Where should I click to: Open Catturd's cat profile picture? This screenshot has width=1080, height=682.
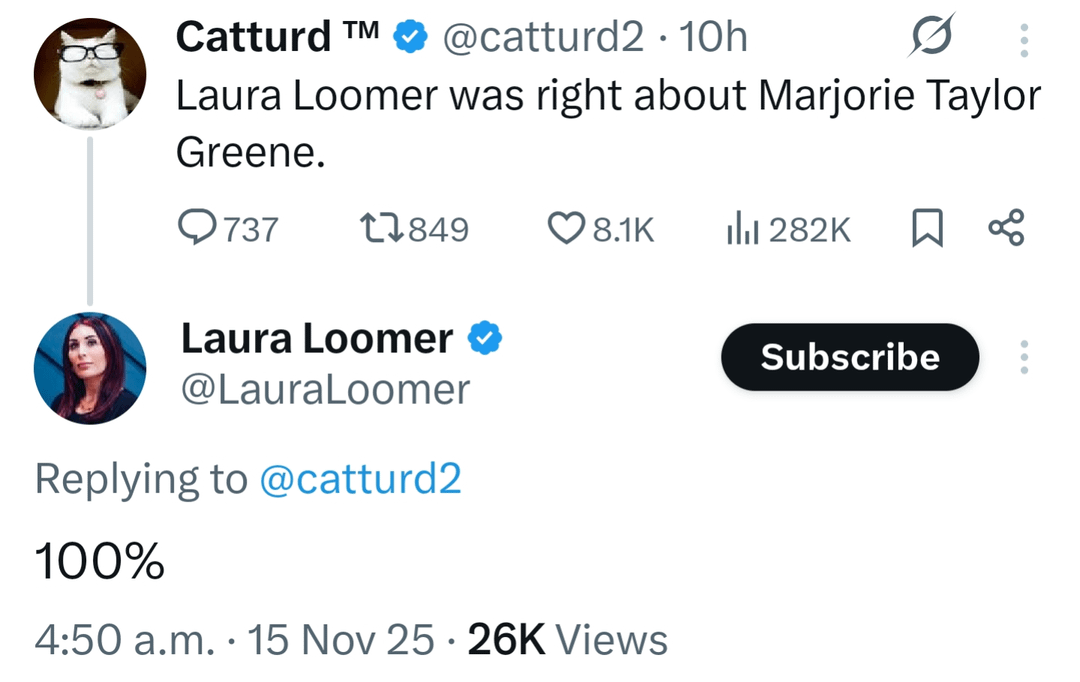coord(90,72)
